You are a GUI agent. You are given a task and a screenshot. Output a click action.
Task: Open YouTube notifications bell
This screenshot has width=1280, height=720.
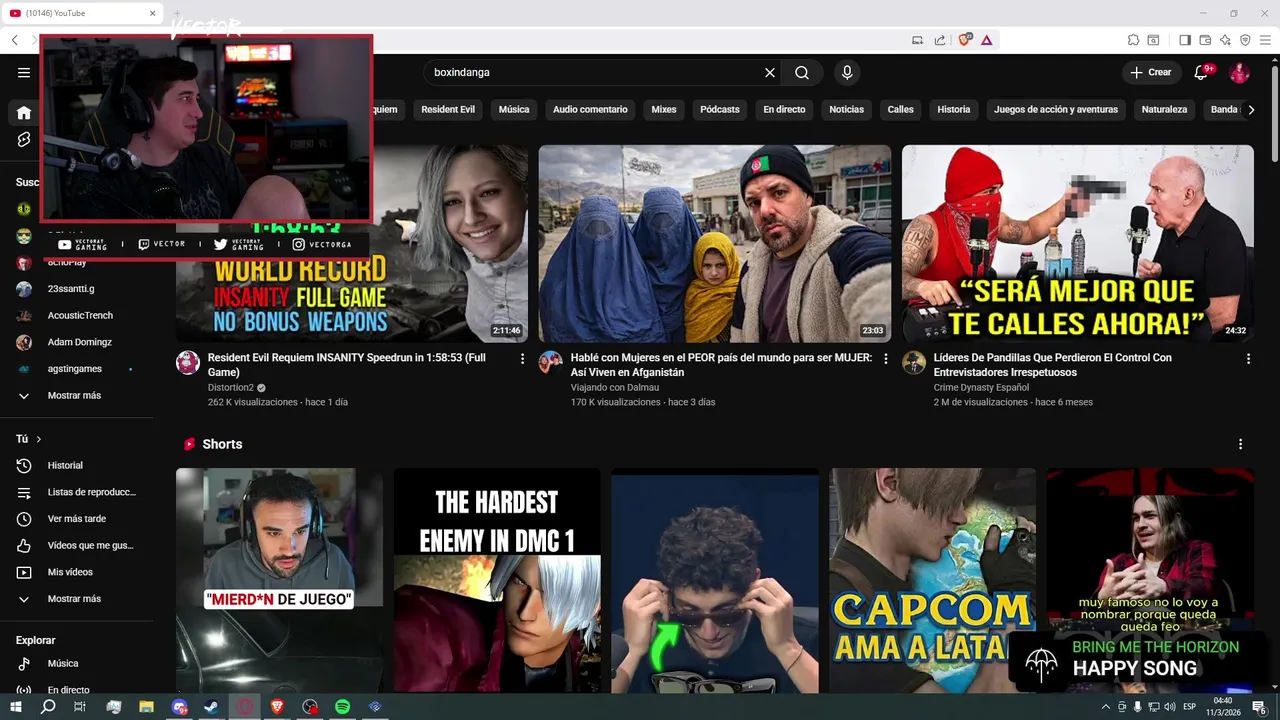pyautogui.click(x=1201, y=72)
